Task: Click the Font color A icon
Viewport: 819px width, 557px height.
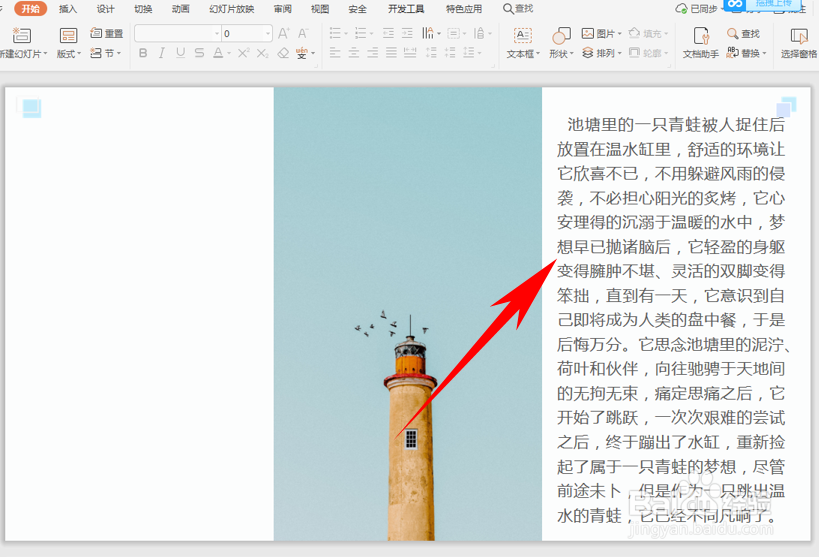Action: [218, 53]
